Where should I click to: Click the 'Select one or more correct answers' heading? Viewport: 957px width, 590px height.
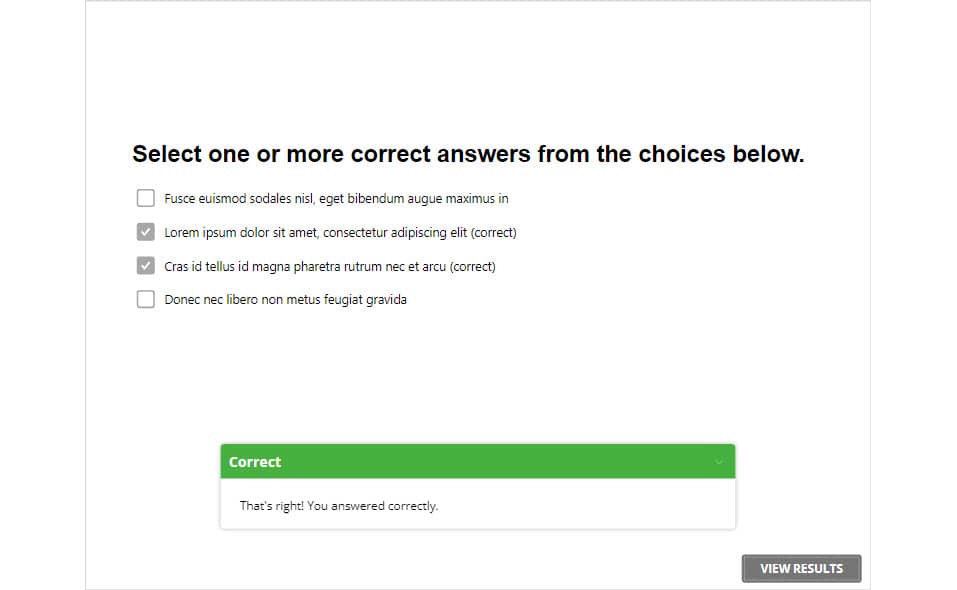pos(468,154)
